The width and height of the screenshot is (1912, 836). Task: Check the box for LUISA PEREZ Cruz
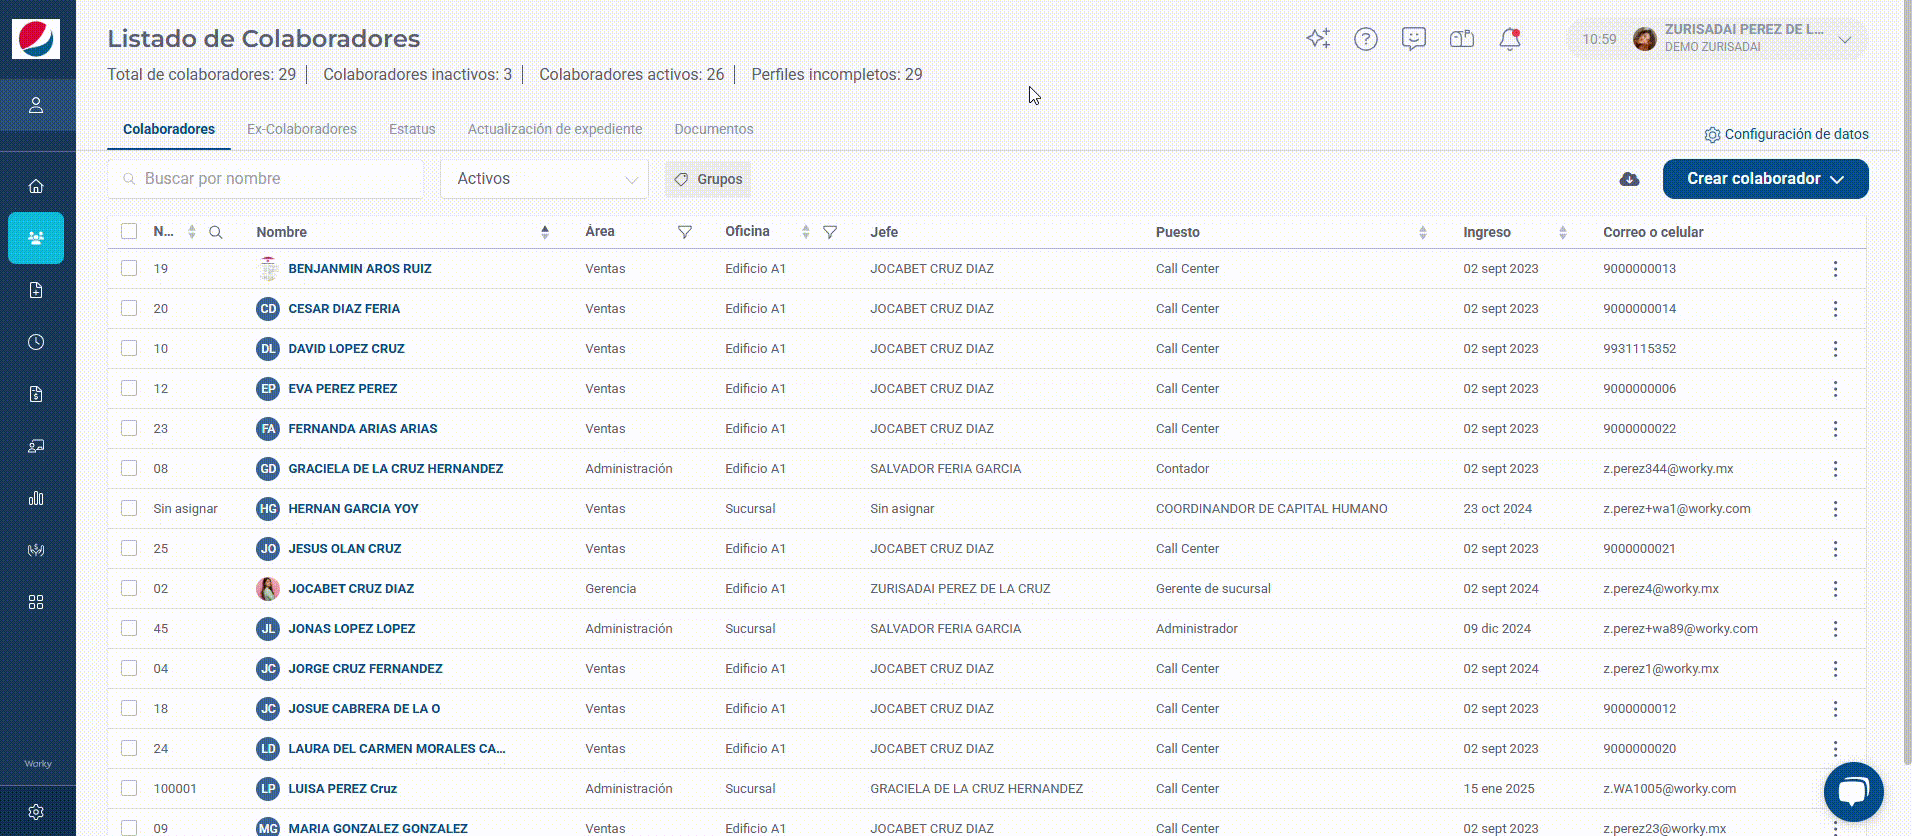129,788
